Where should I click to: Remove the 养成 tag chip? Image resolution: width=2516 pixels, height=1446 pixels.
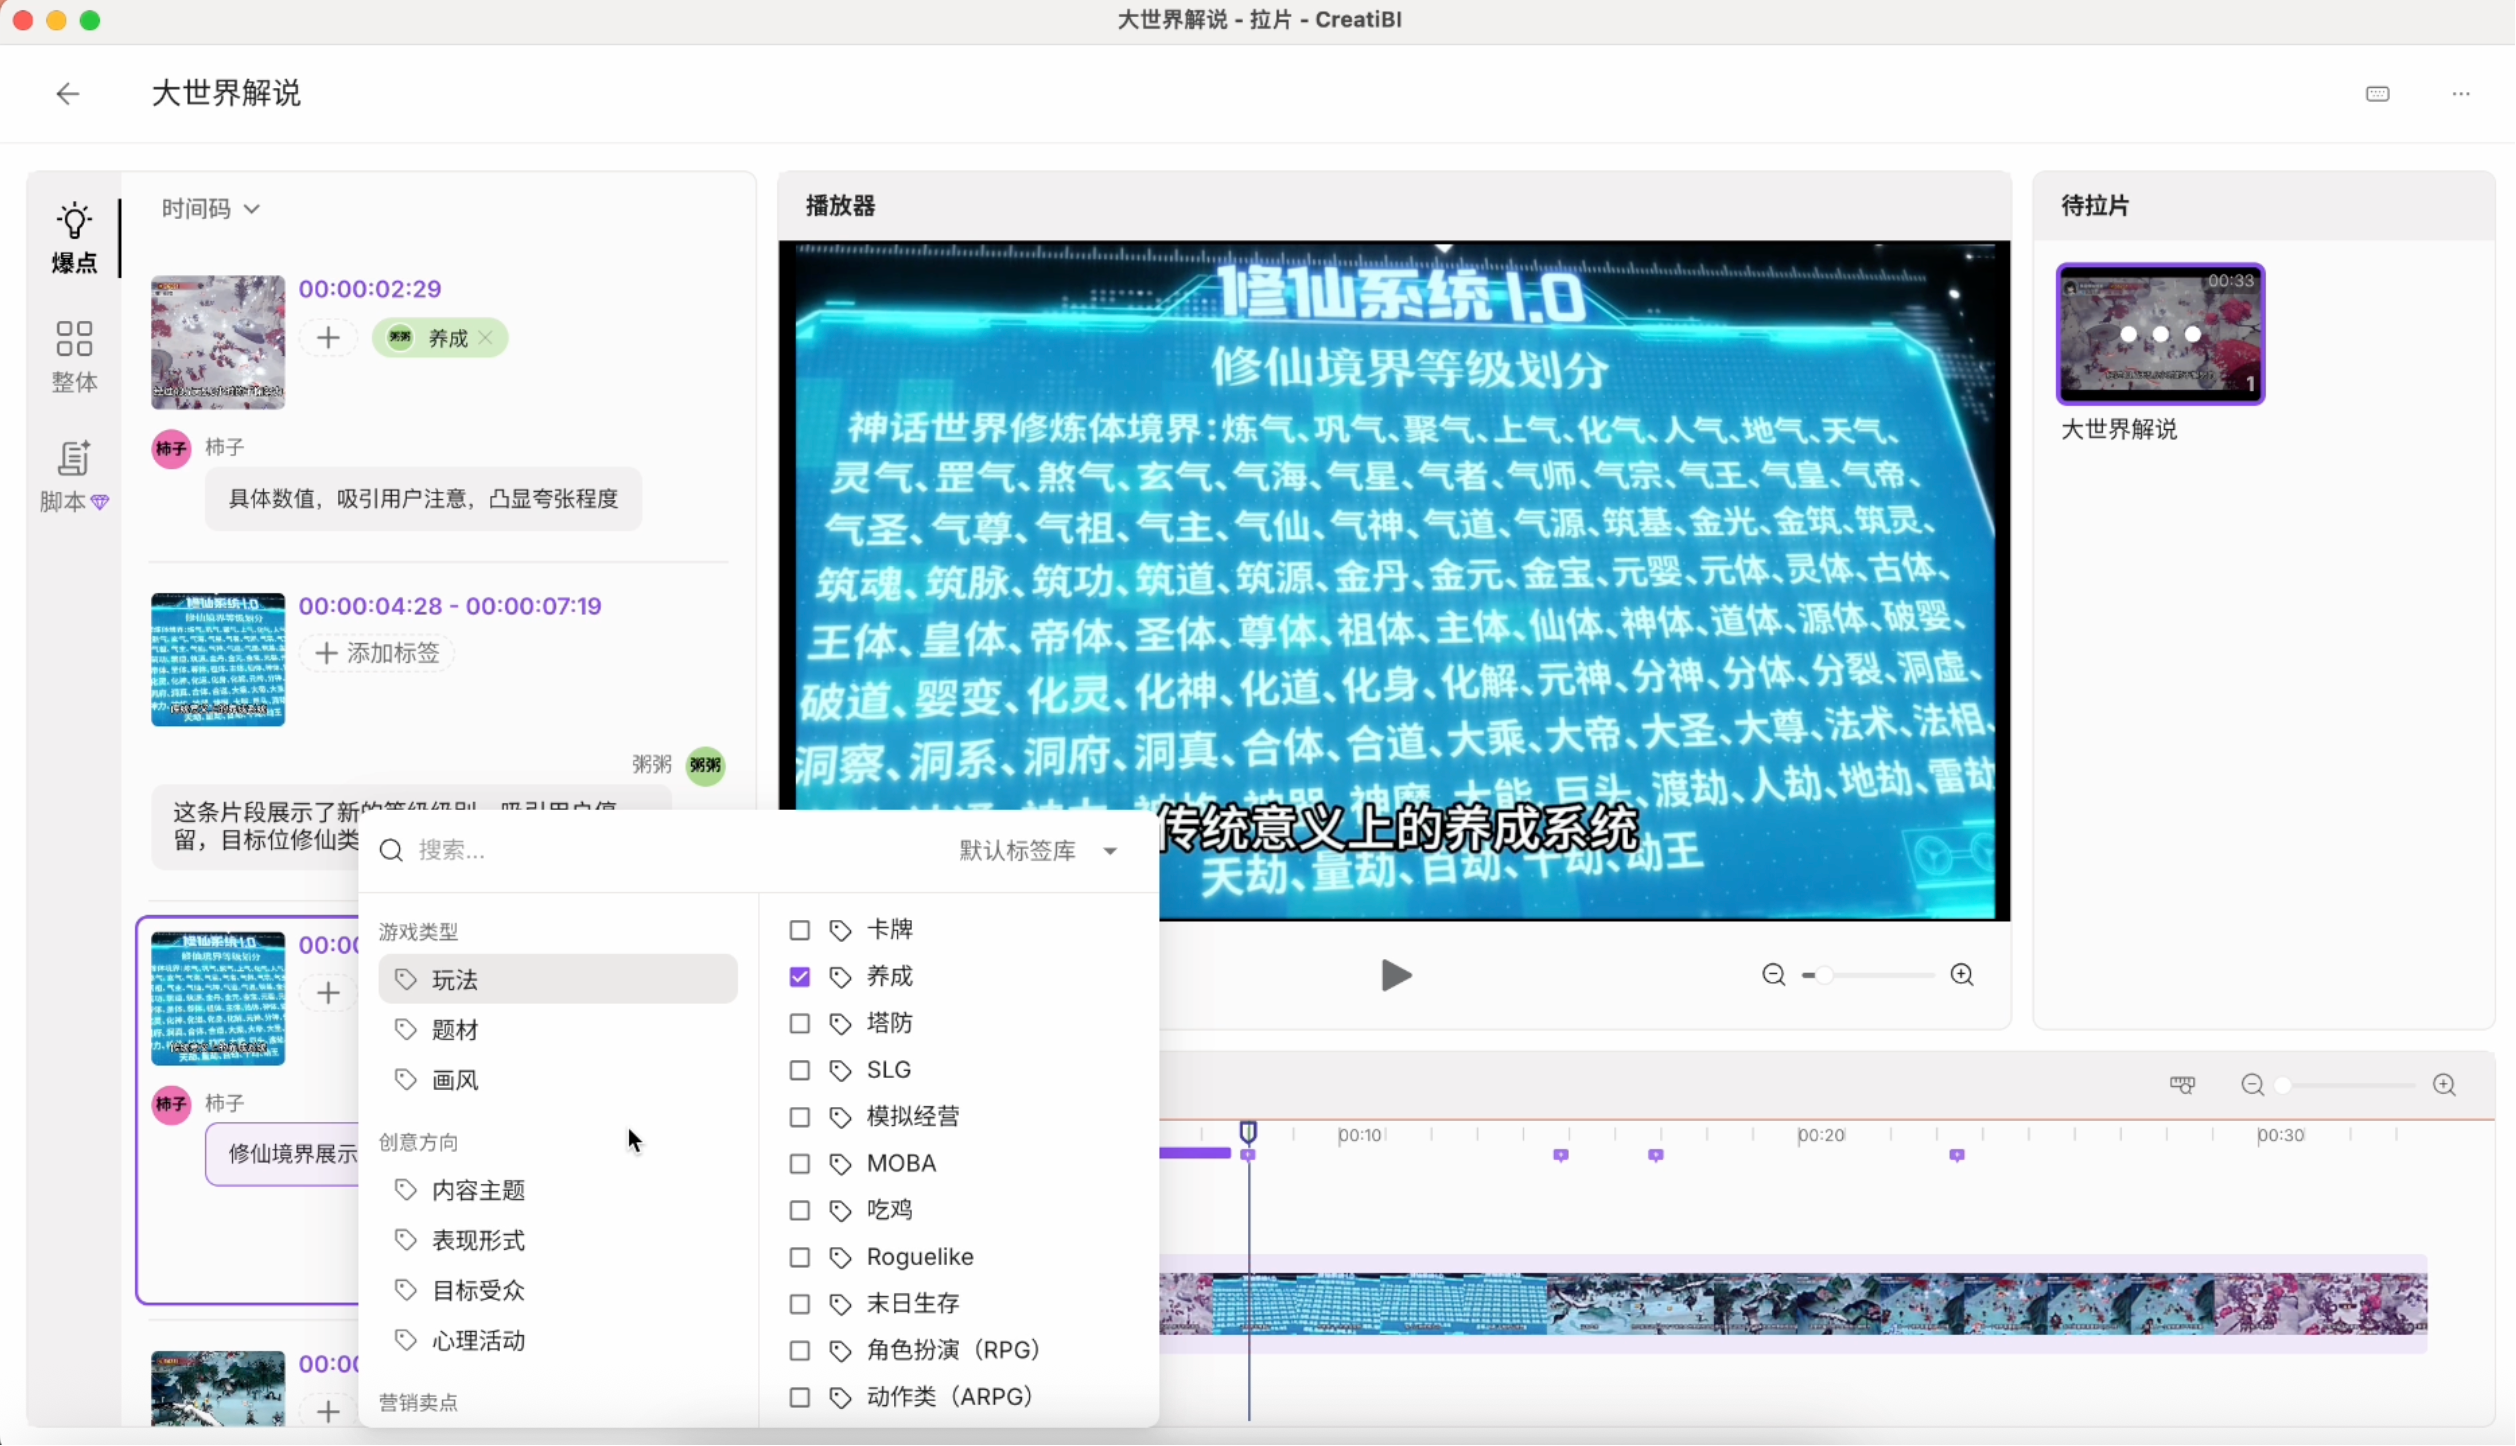pyautogui.click(x=486, y=338)
